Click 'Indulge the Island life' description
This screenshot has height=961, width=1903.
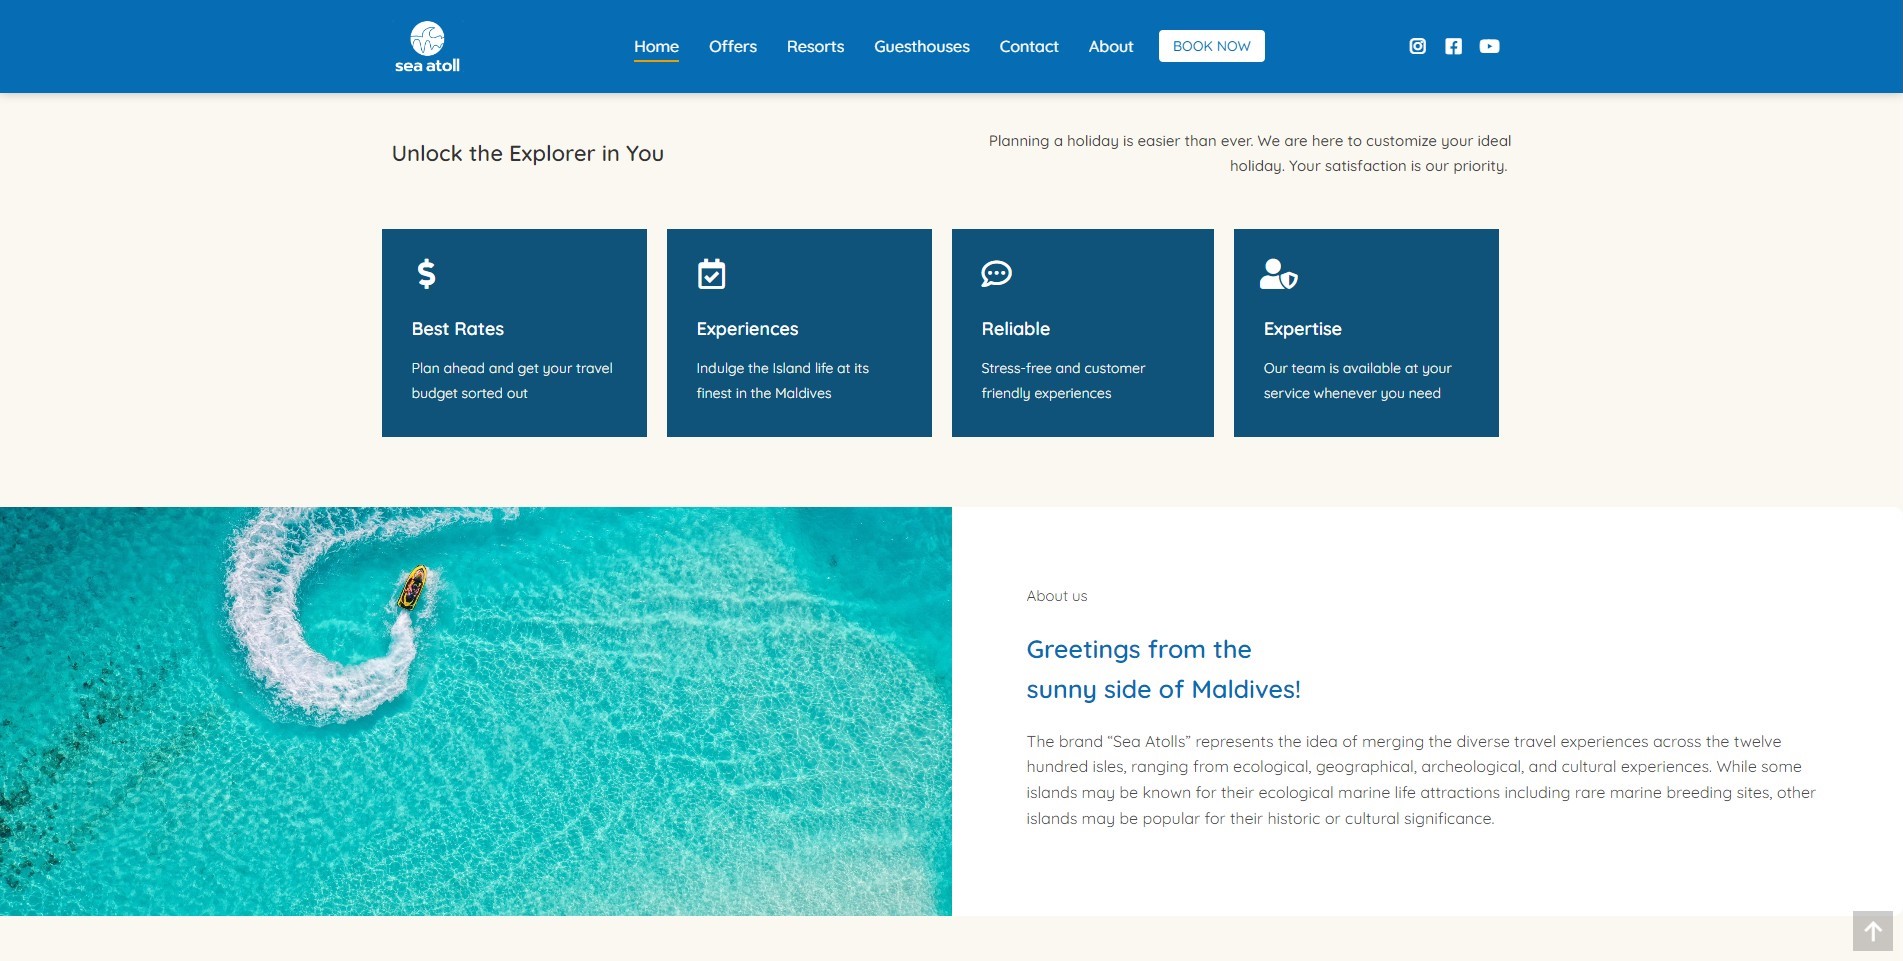pyautogui.click(x=782, y=380)
